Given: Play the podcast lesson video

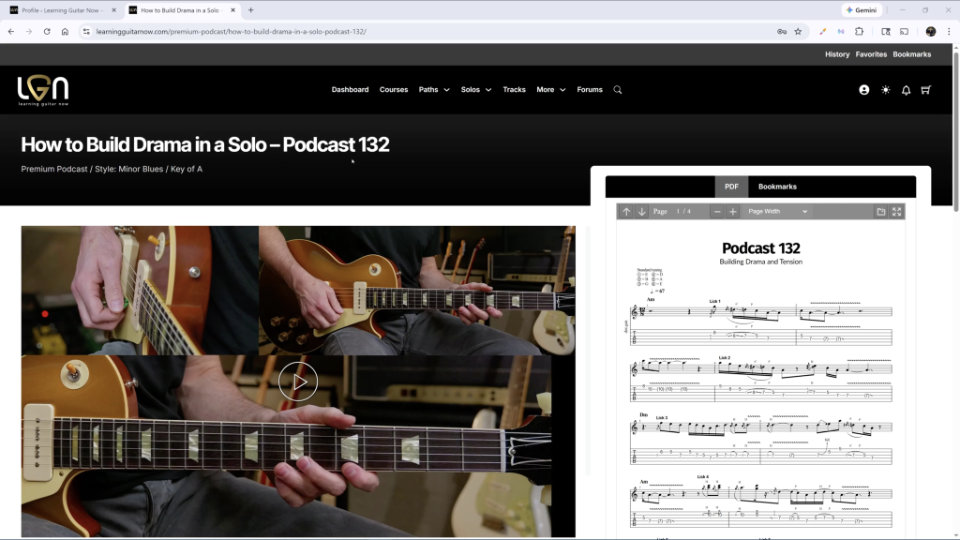Looking at the screenshot, I should click(x=298, y=381).
